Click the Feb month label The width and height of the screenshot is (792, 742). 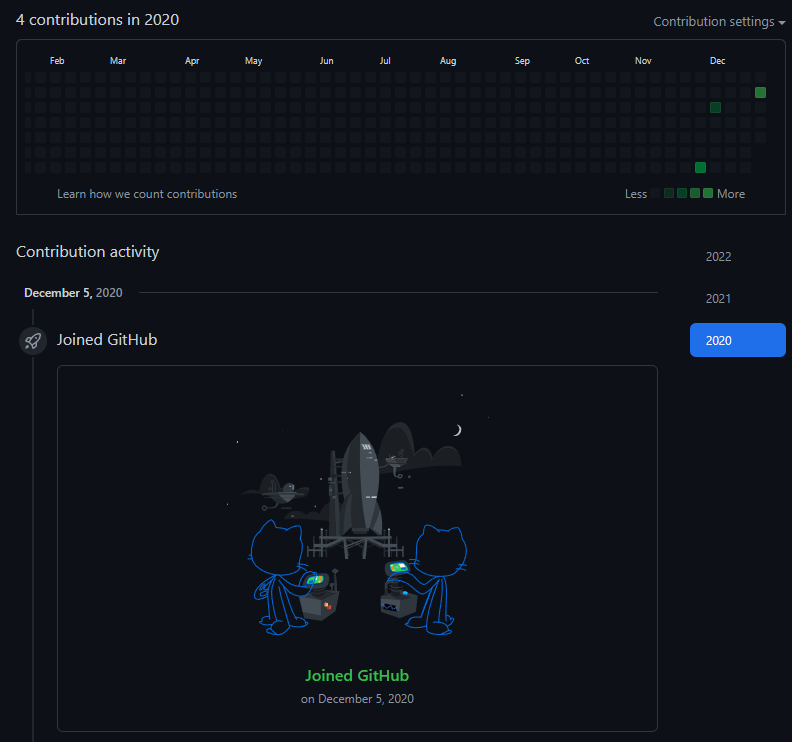(57, 61)
